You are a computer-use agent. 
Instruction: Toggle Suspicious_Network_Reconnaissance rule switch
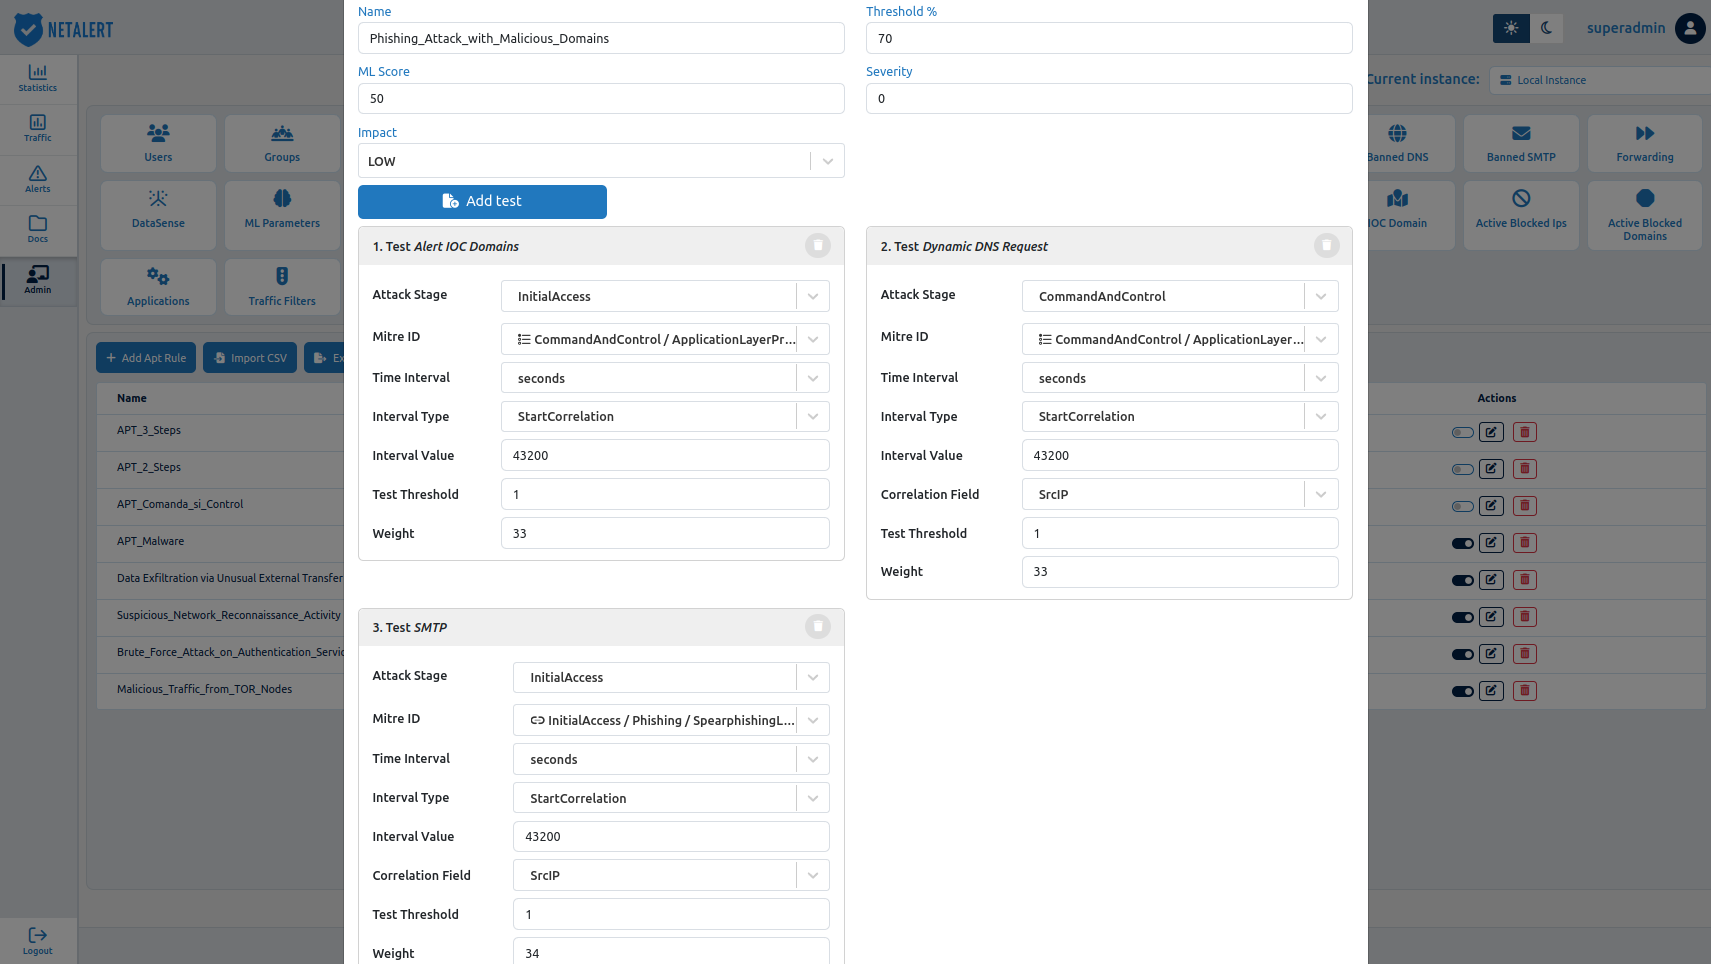pos(1463,618)
